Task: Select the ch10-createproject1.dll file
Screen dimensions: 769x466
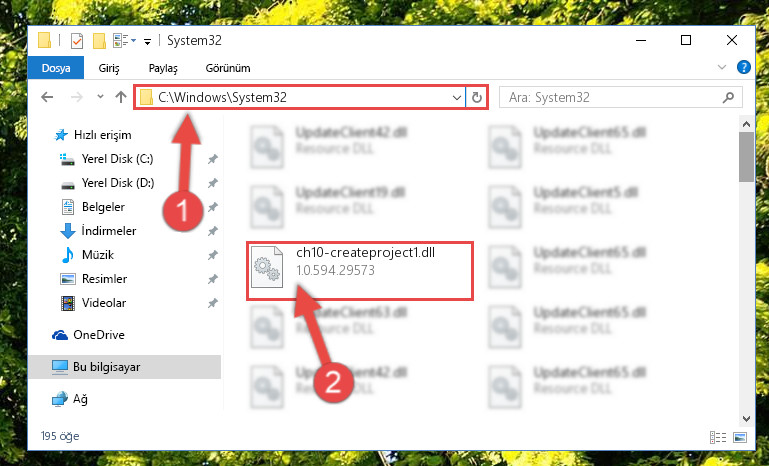Action: point(359,269)
